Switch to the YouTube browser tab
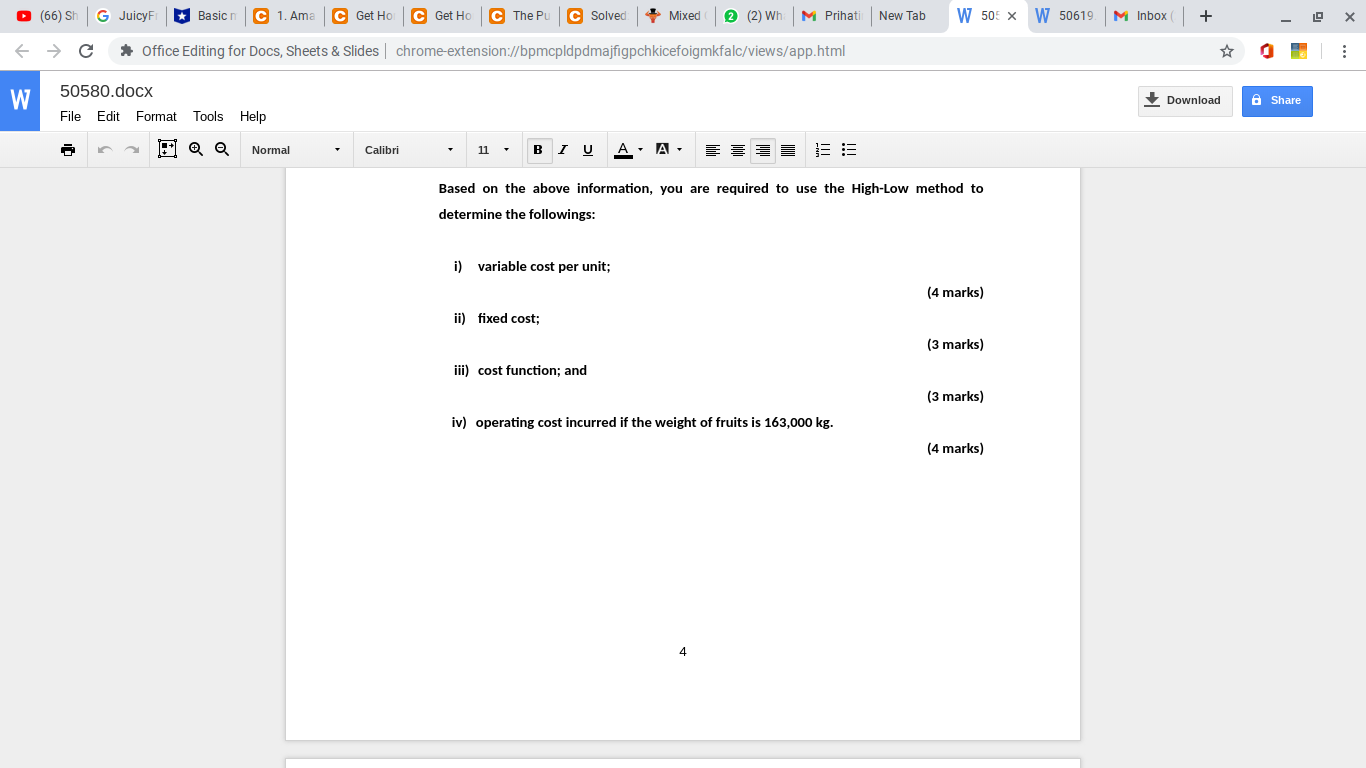 47,16
